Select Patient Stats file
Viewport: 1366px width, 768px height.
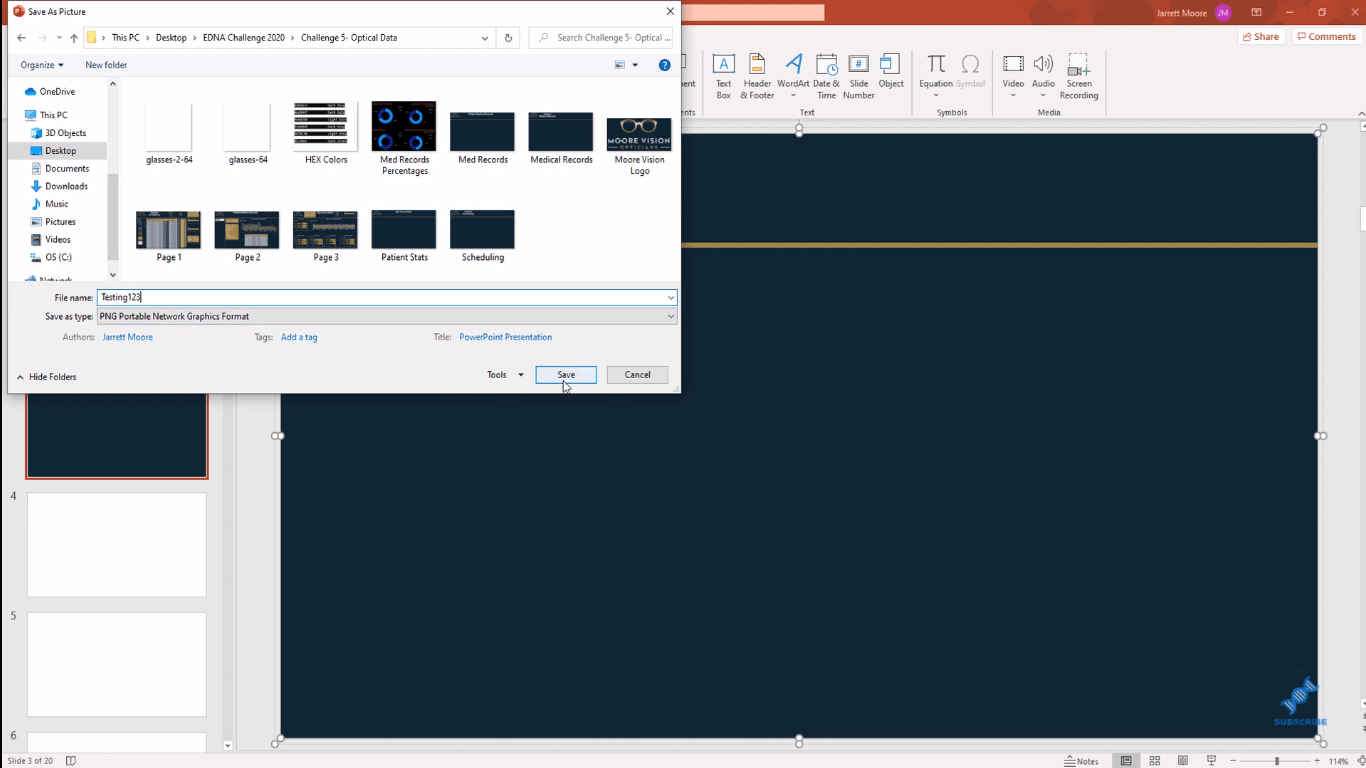[404, 237]
